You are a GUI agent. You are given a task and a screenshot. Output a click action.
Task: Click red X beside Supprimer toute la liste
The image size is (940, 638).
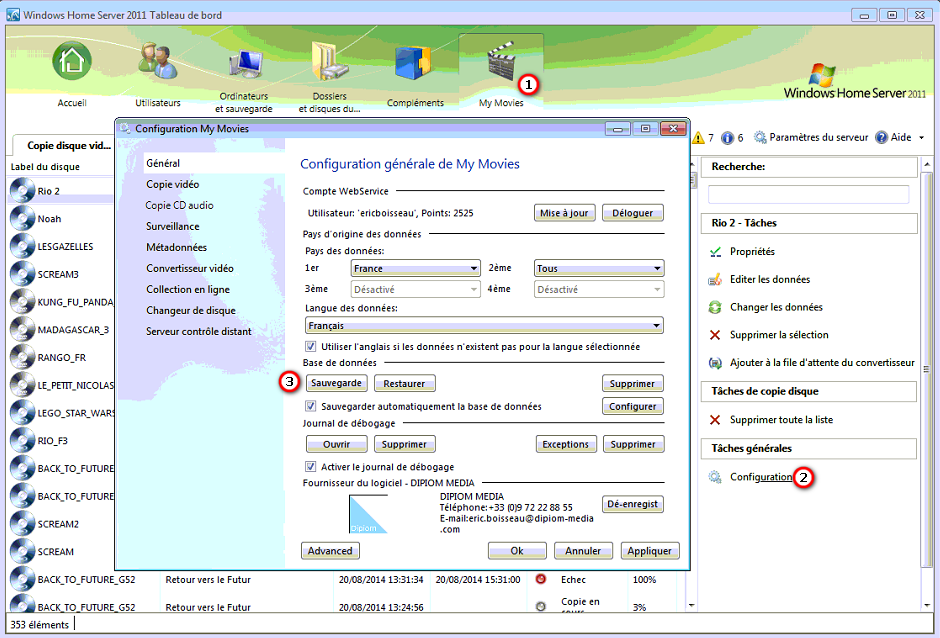click(715, 420)
